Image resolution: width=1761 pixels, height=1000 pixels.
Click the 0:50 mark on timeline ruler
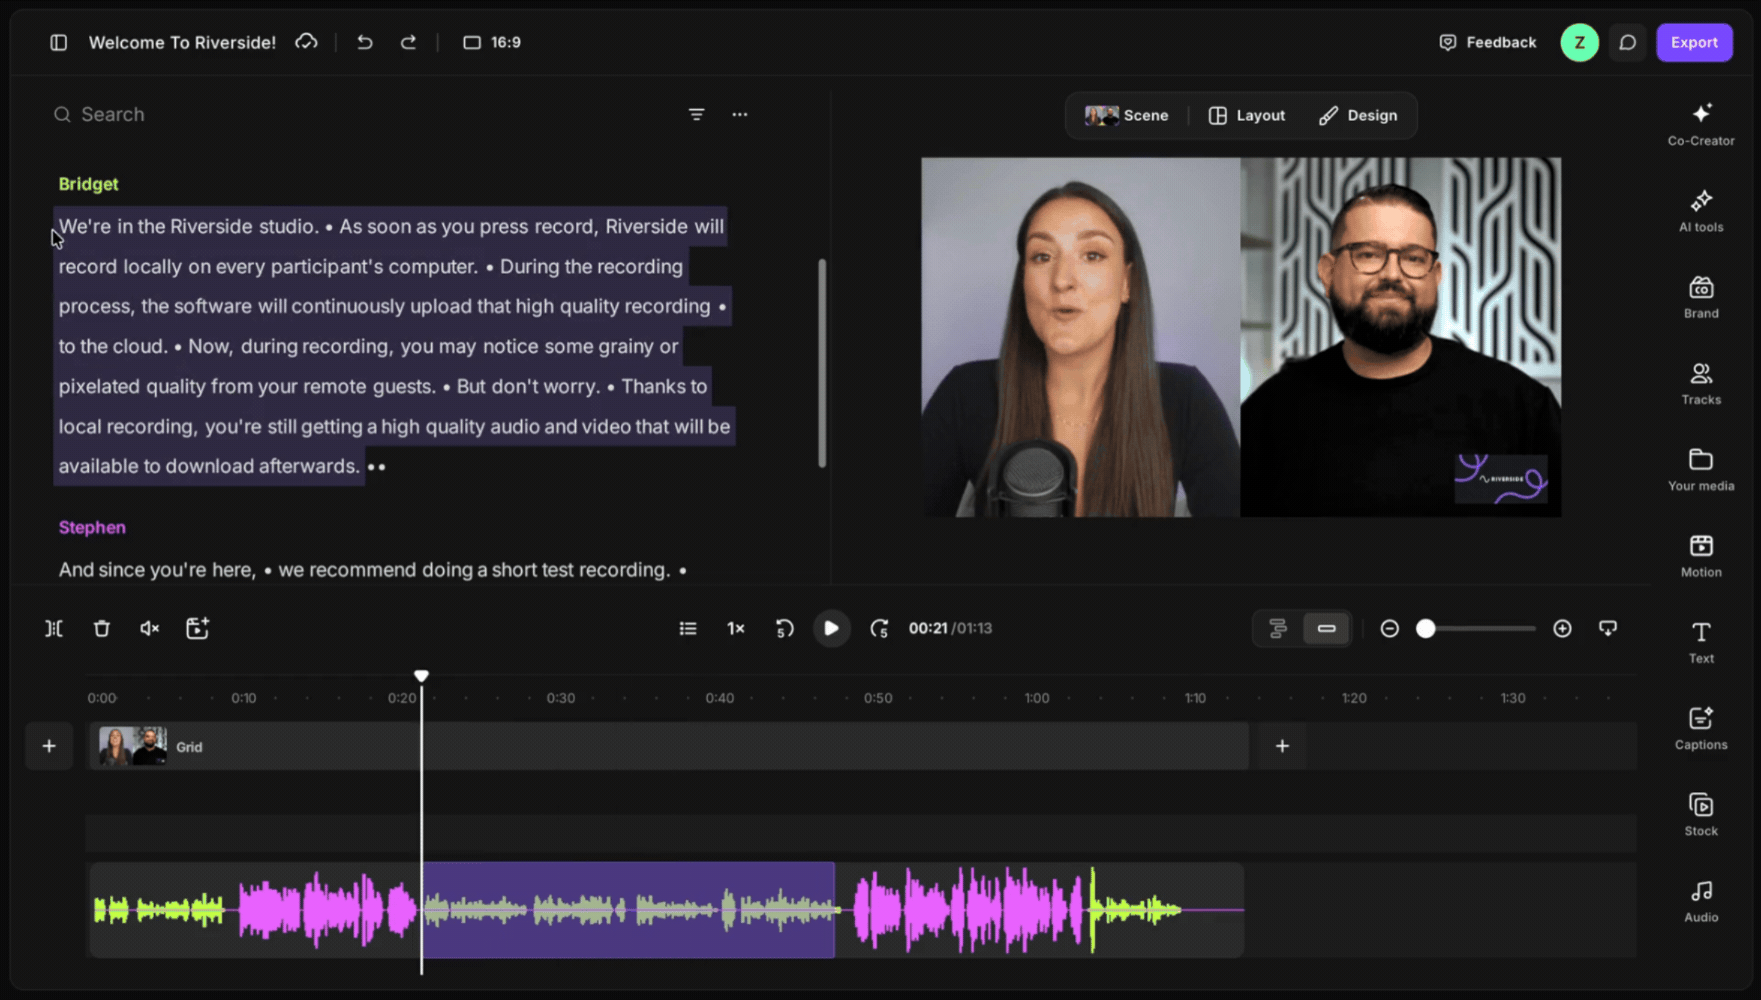[x=878, y=698]
